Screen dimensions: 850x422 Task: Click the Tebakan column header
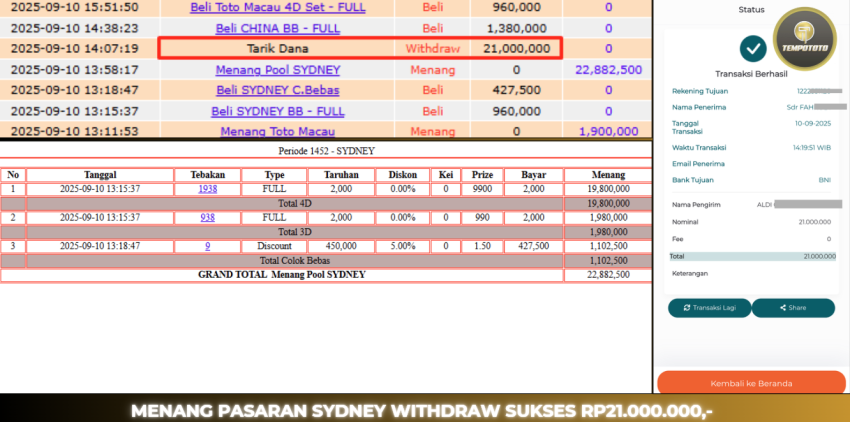click(x=208, y=175)
